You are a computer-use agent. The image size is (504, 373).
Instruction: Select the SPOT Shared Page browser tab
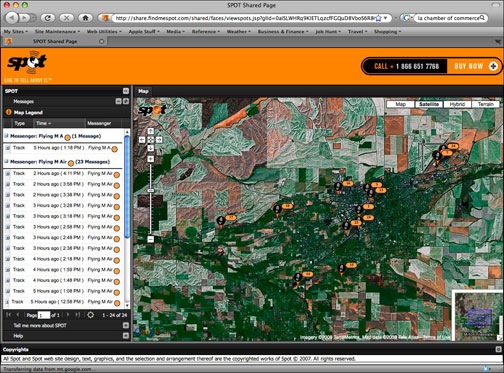(55, 41)
